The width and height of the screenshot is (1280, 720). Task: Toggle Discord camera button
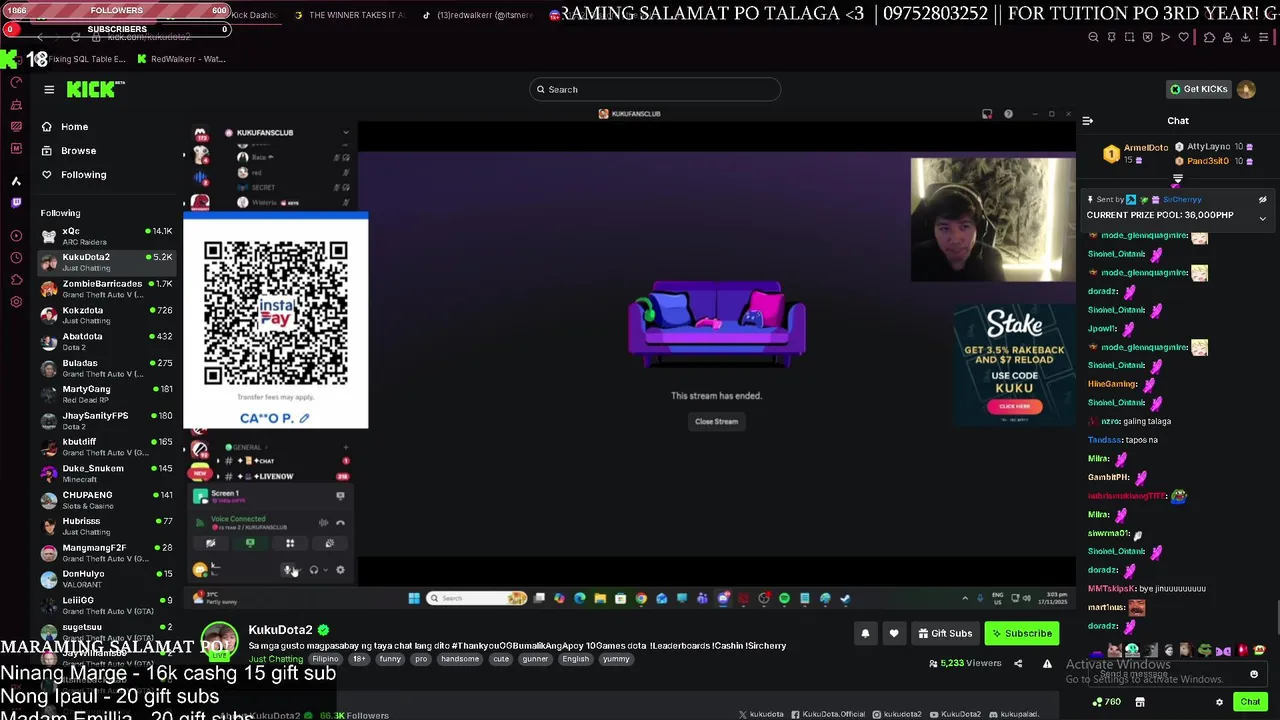[210, 544]
